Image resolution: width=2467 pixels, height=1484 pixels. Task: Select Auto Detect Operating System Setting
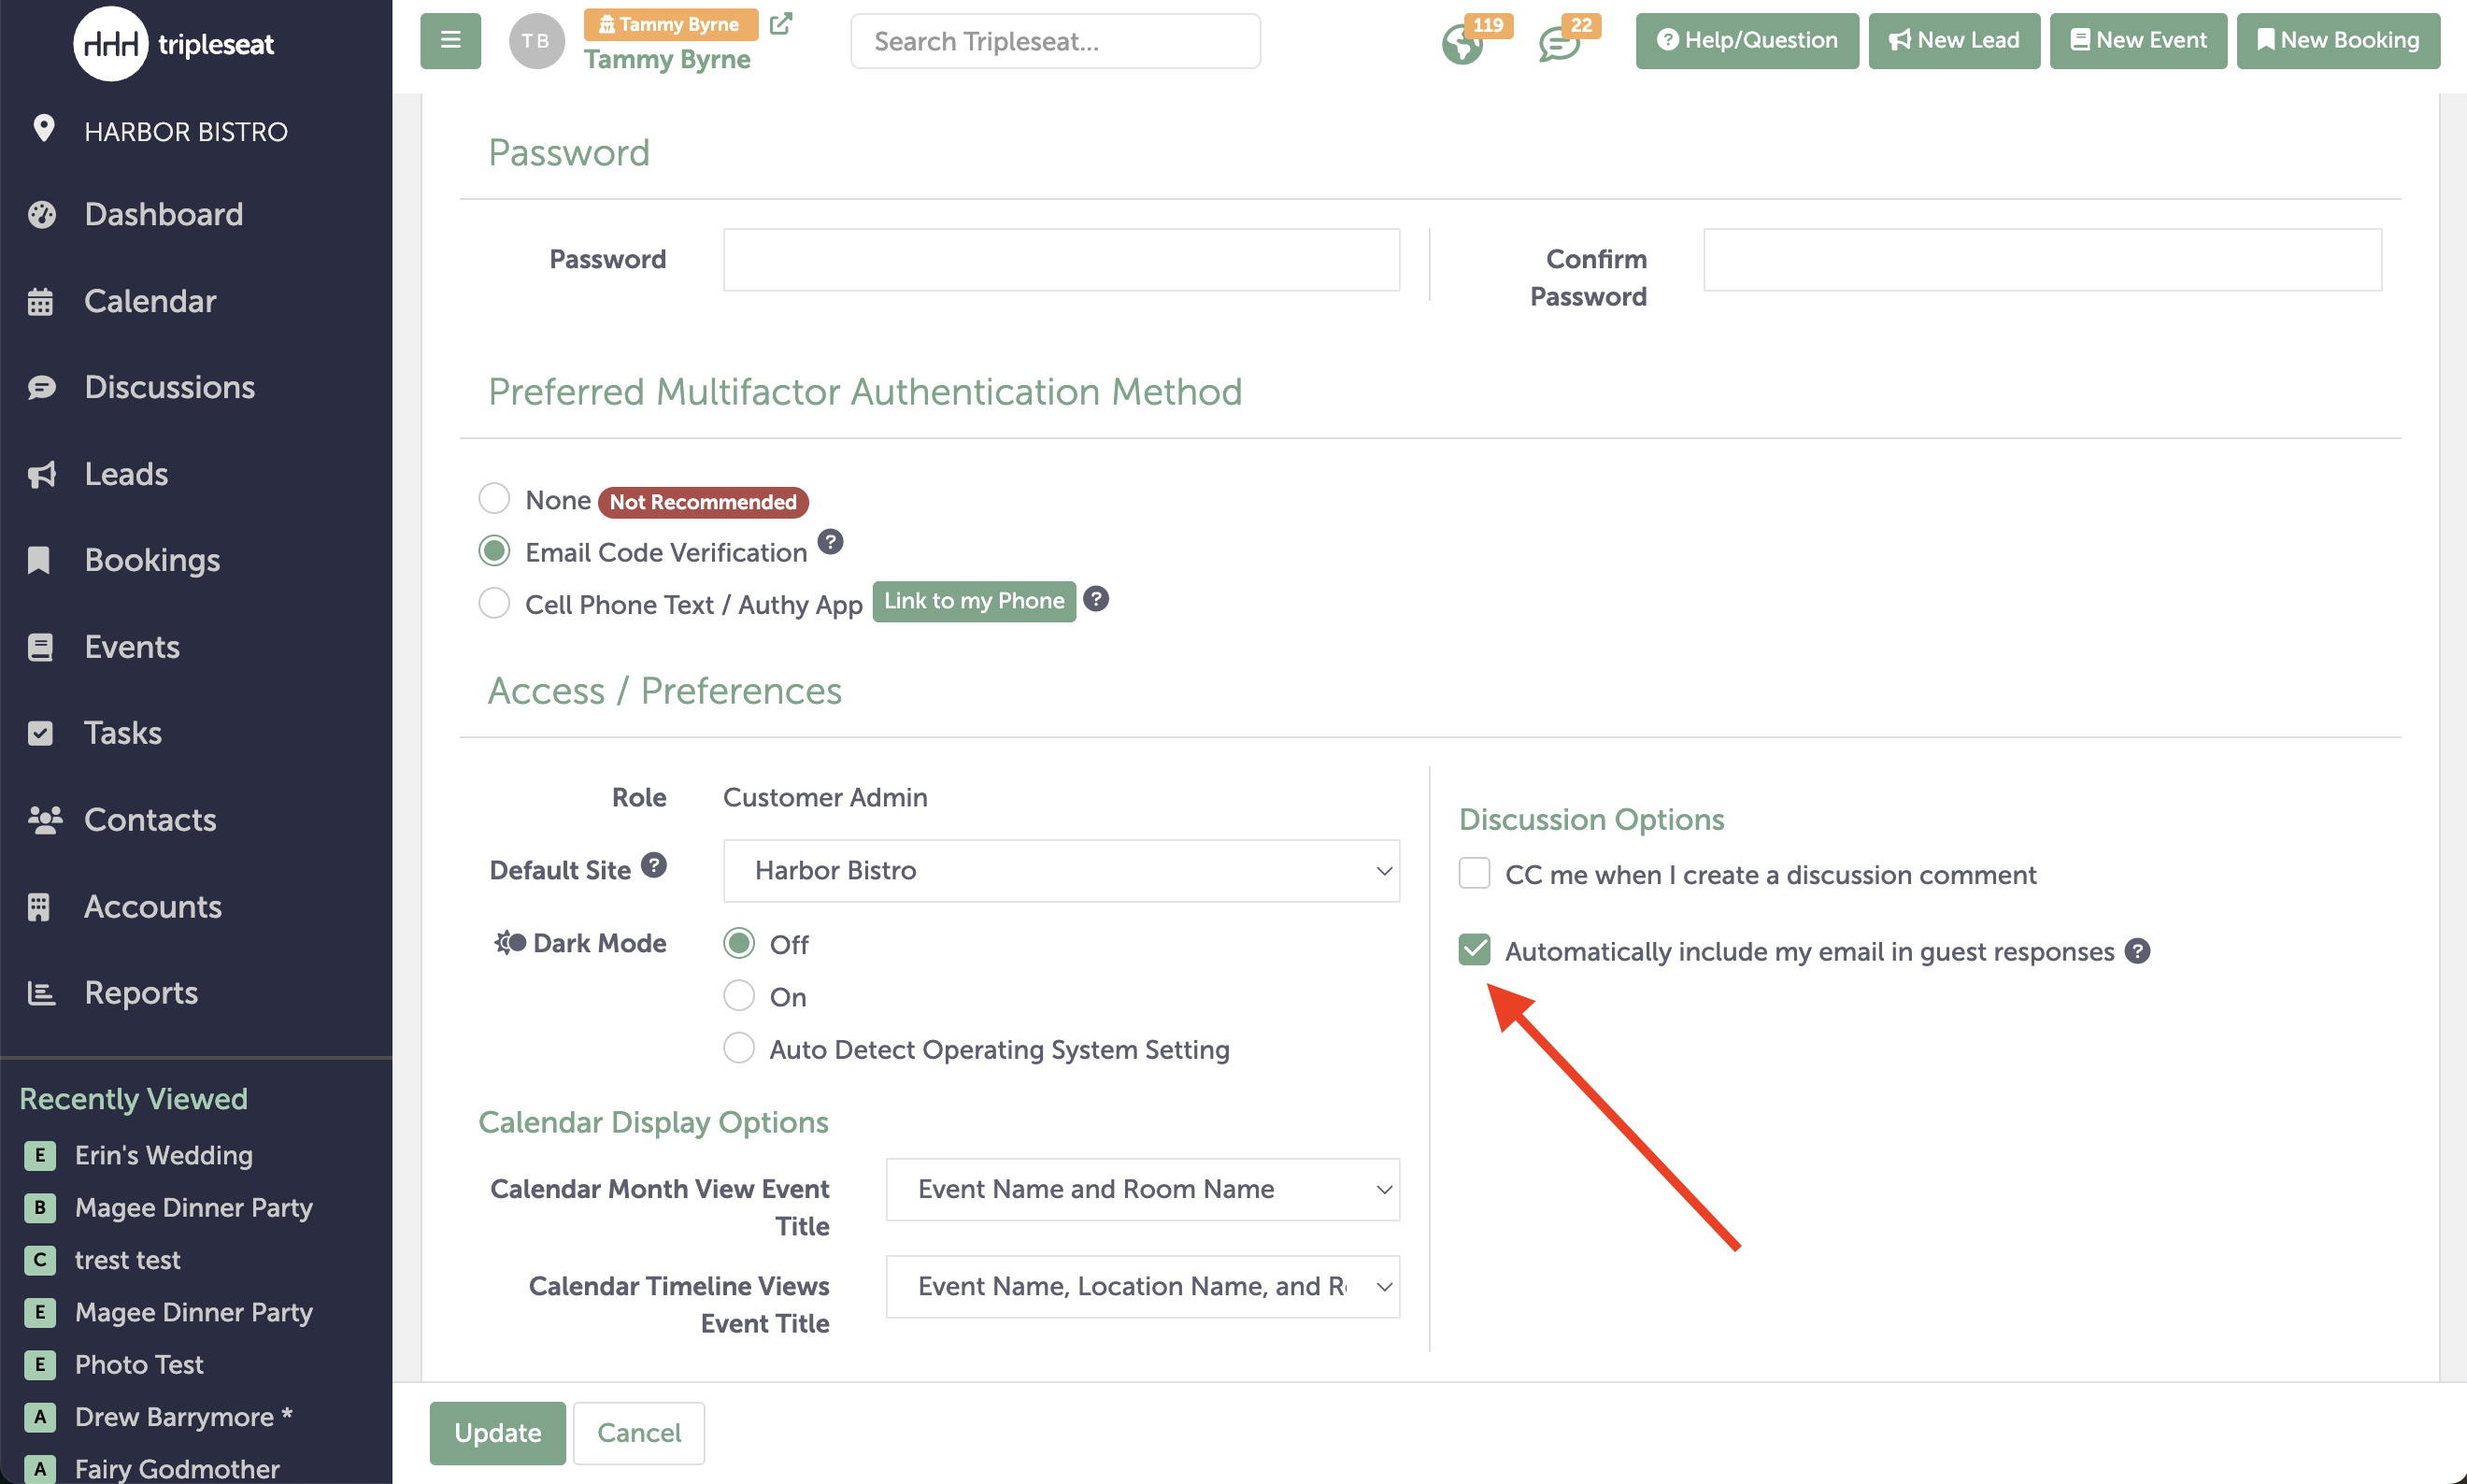click(739, 1048)
